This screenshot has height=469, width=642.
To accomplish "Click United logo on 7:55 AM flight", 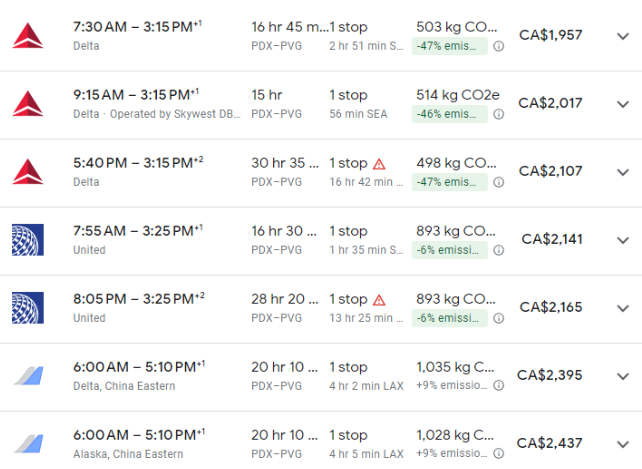I will pos(28,240).
